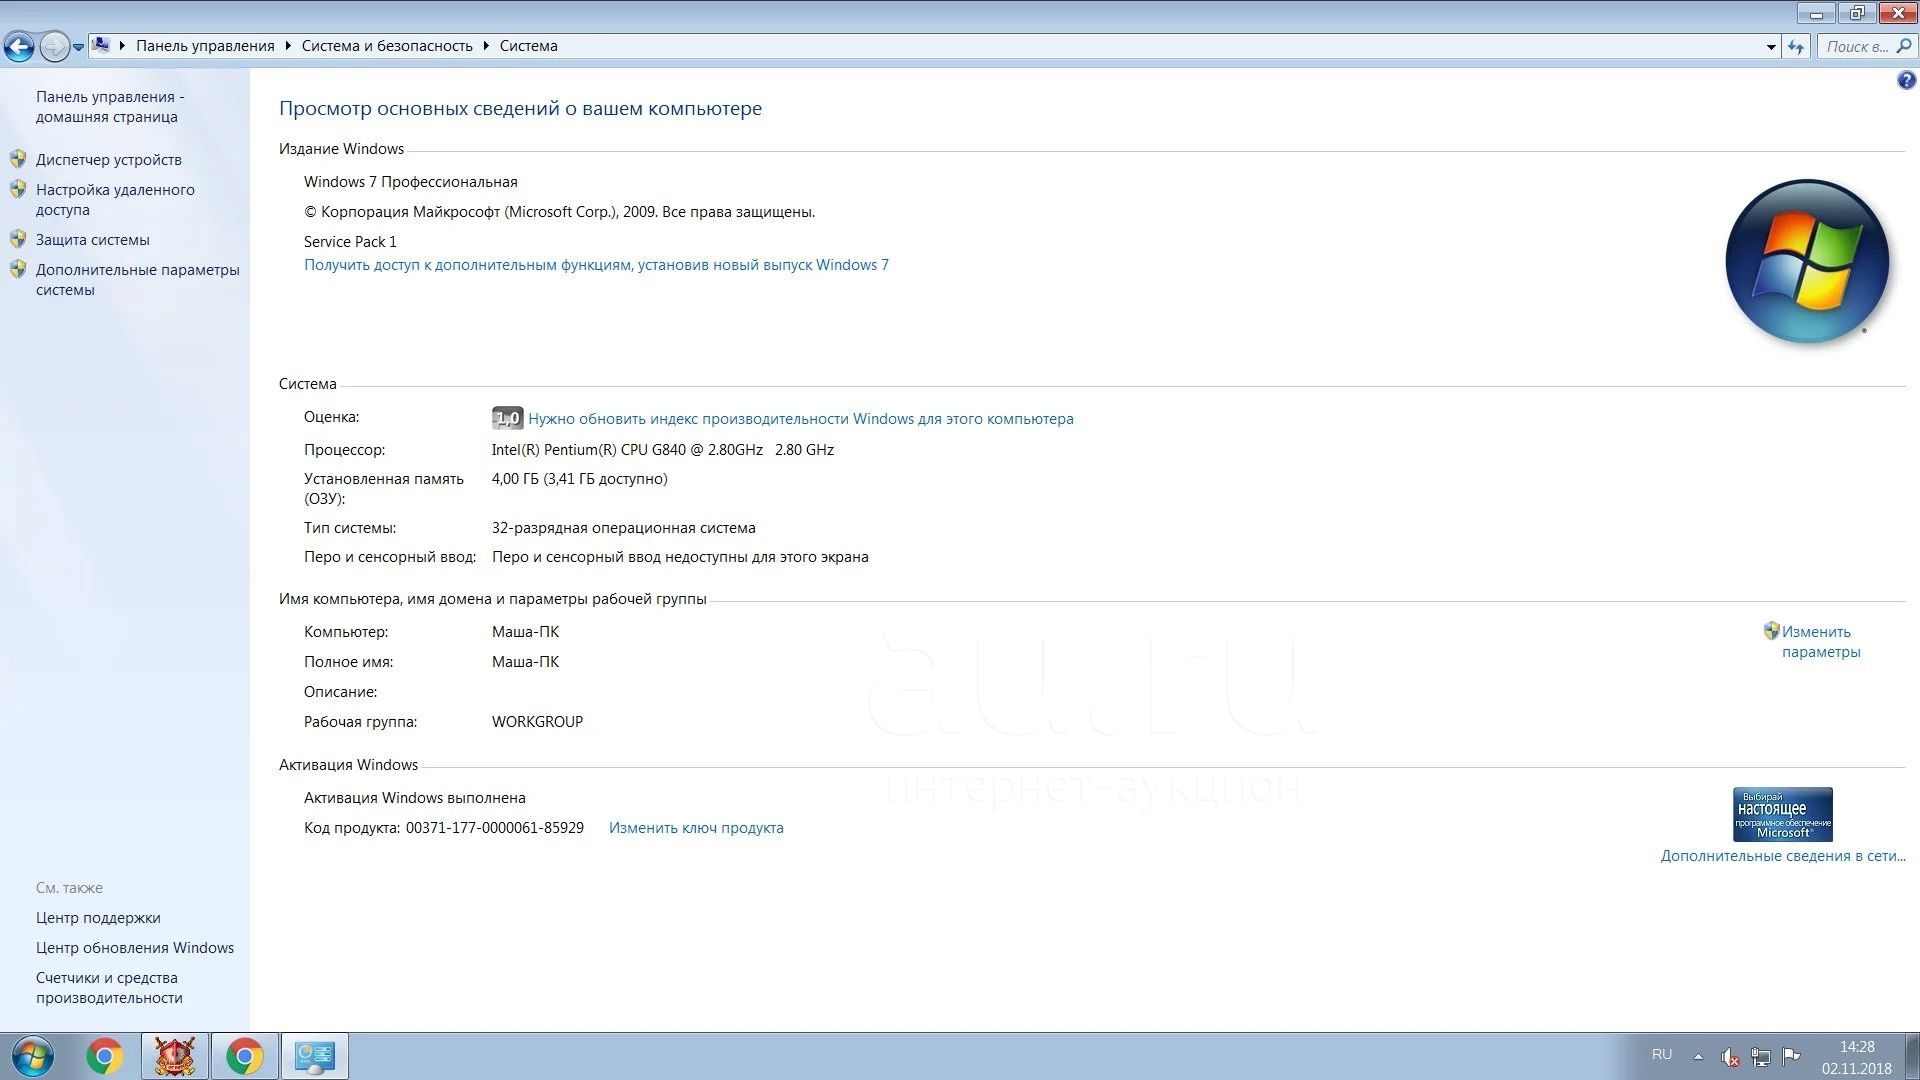Click shield icon beside Настройка удаленного доступа
Screen dimensions: 1920x1080
point(18,189)
